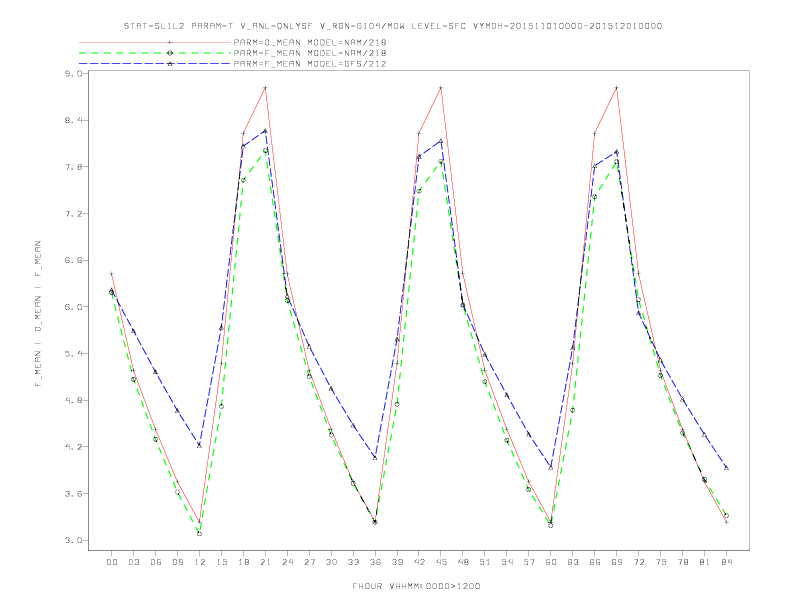Click y-axis tick label 3.0
The height and width of the screenshot is (612, 792).
click(73, 540)
